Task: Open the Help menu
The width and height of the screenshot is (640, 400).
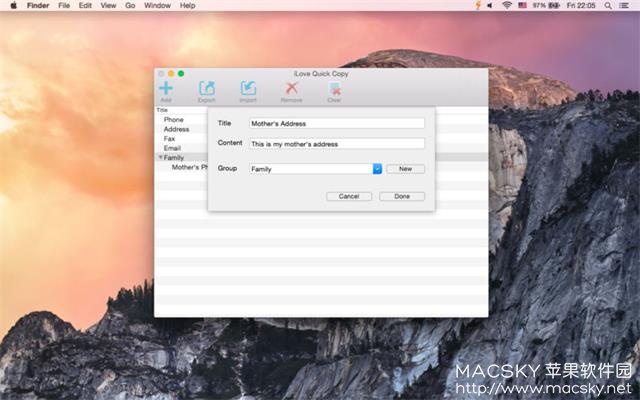Action: [187, 5]
